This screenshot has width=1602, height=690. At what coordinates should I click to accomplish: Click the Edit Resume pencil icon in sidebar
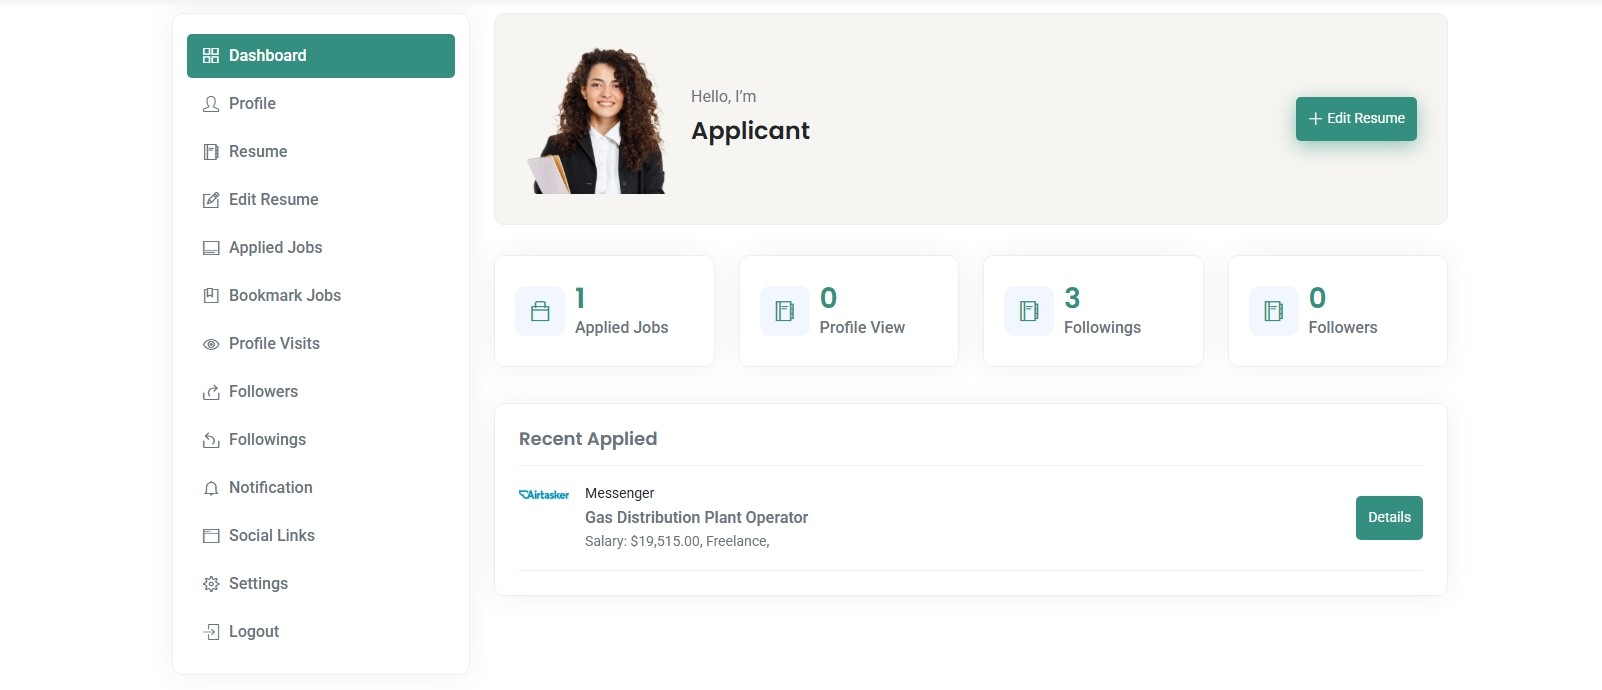[x=211, y=200]
